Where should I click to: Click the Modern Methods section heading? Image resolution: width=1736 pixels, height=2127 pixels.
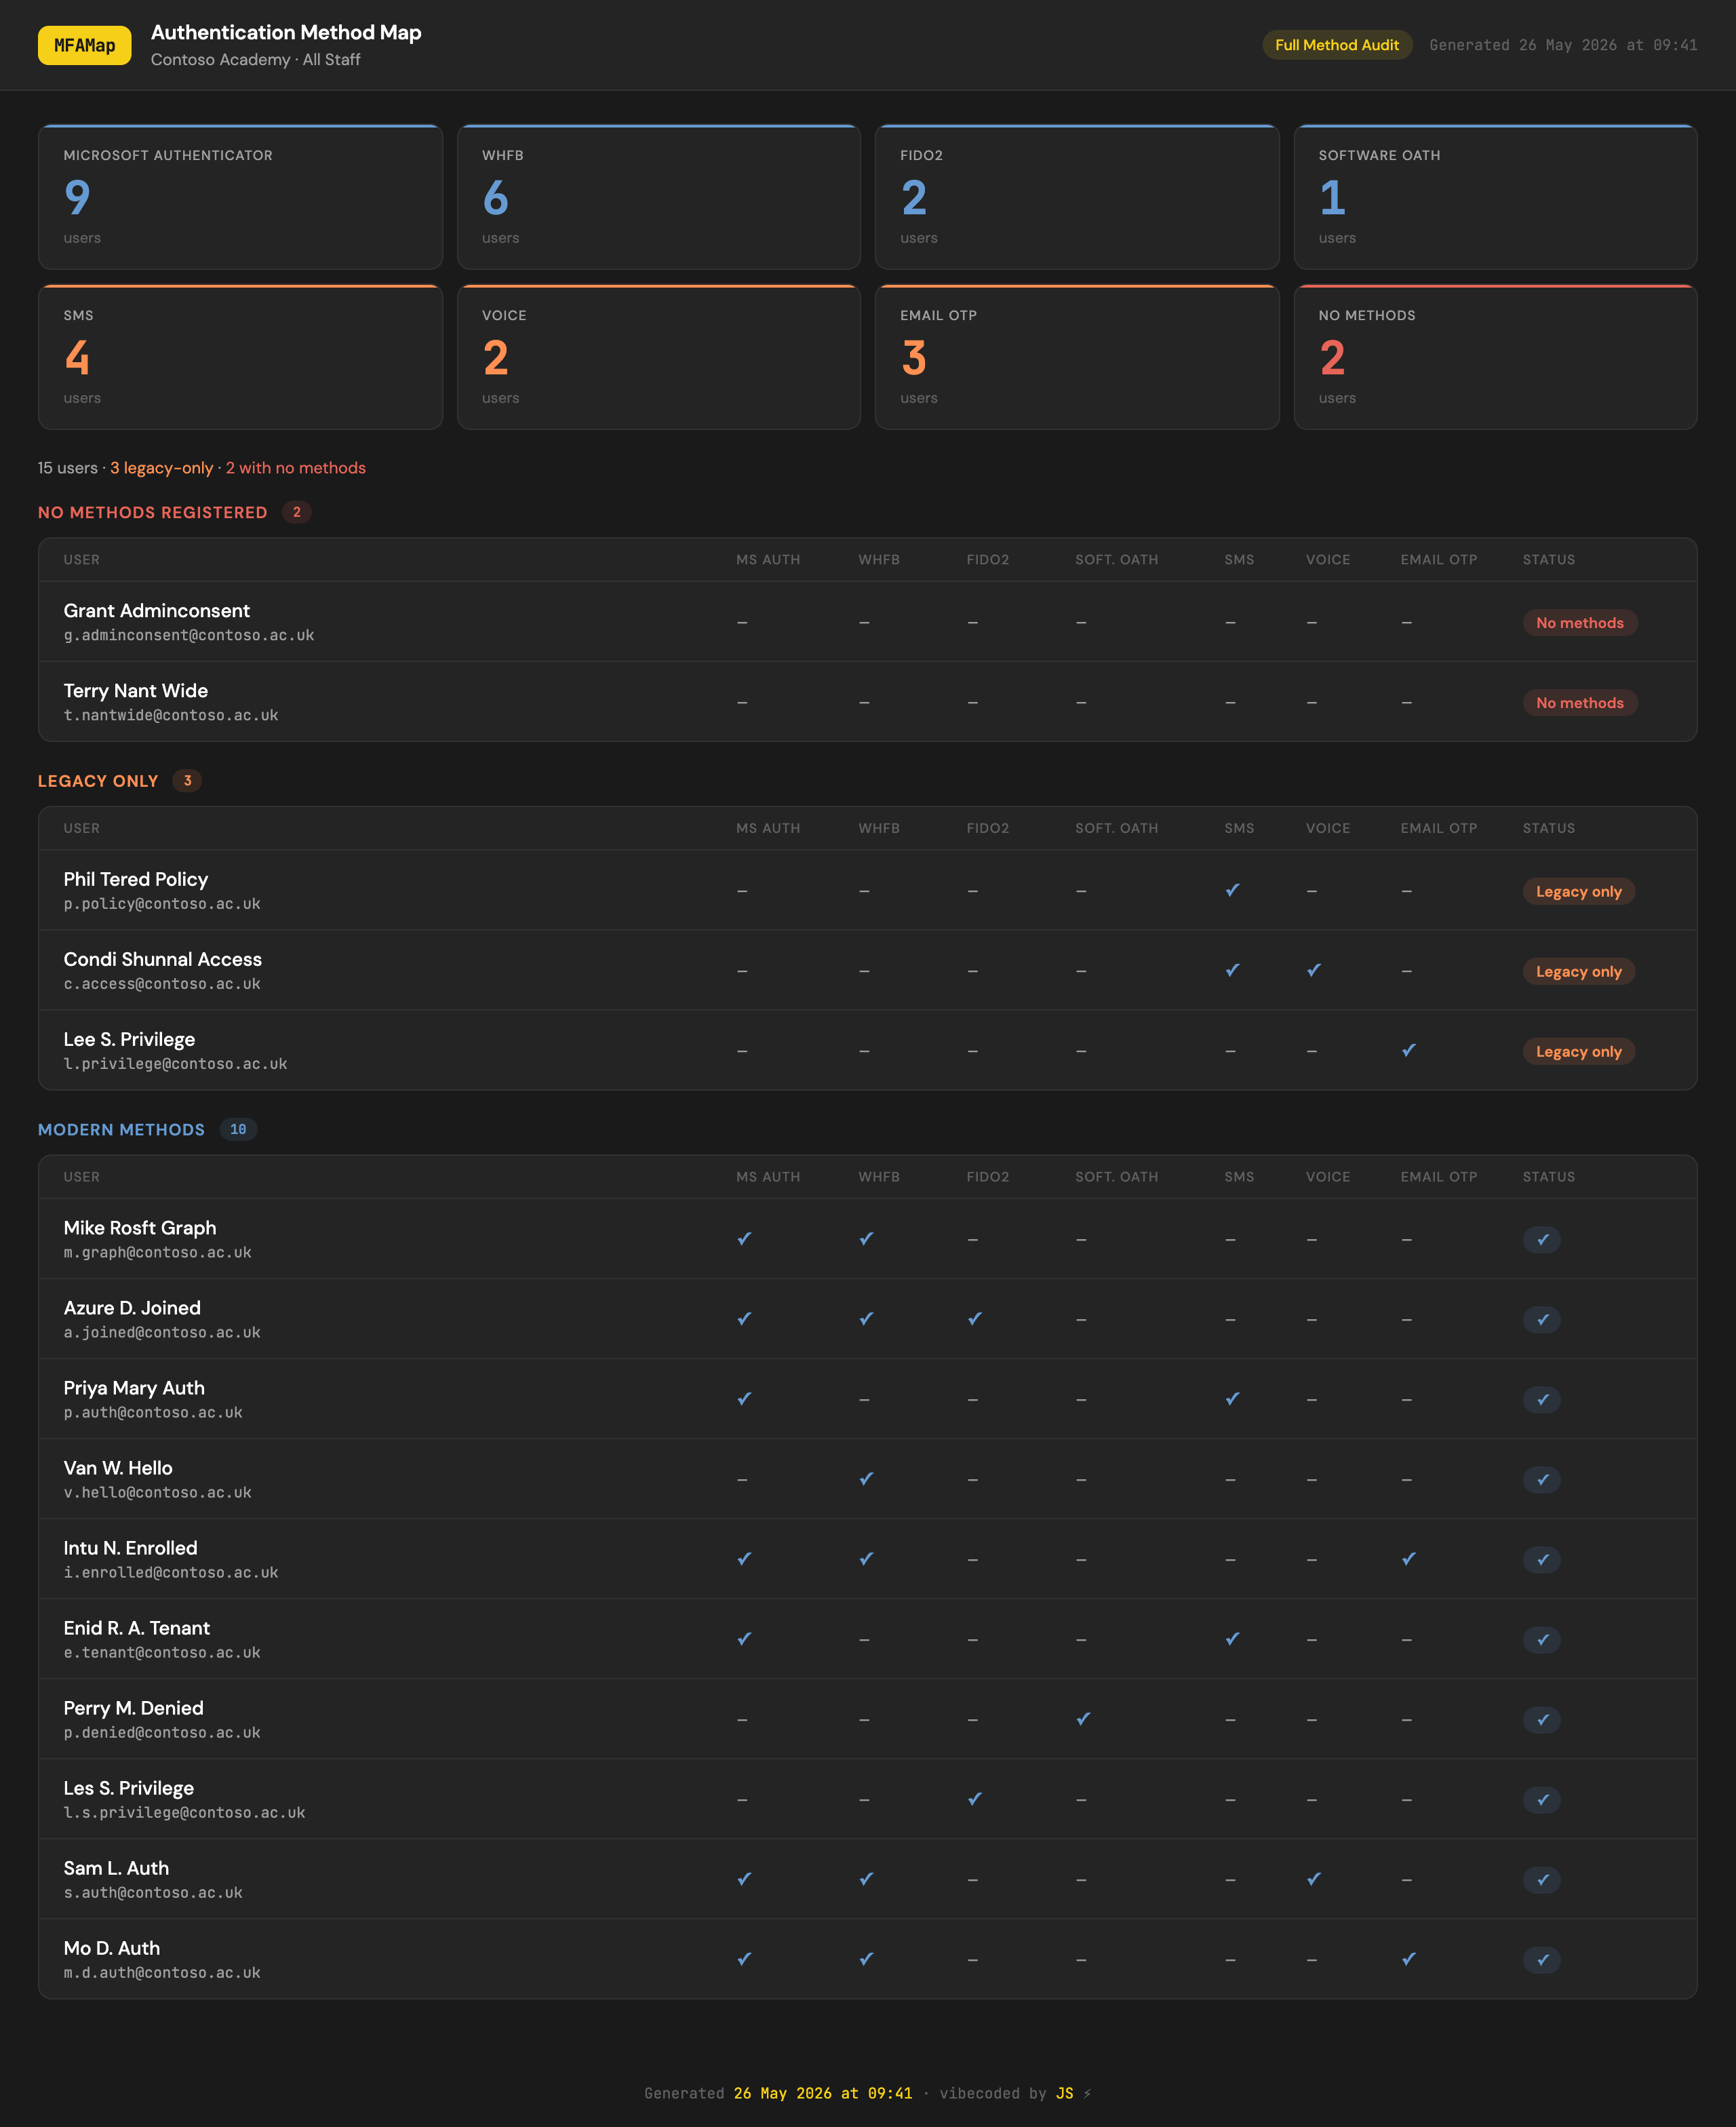click(121, 1129)
